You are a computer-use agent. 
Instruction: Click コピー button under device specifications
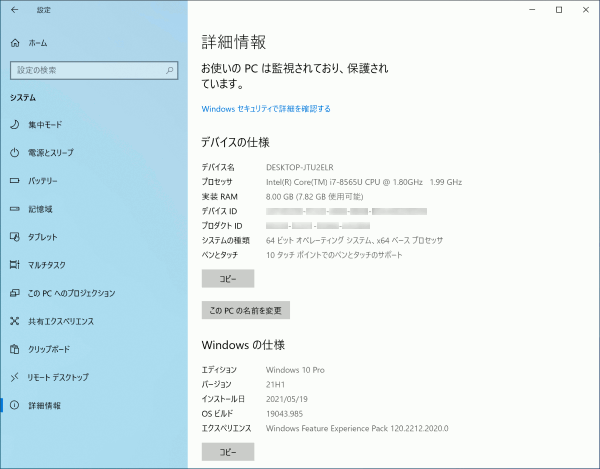coord(228,280)
